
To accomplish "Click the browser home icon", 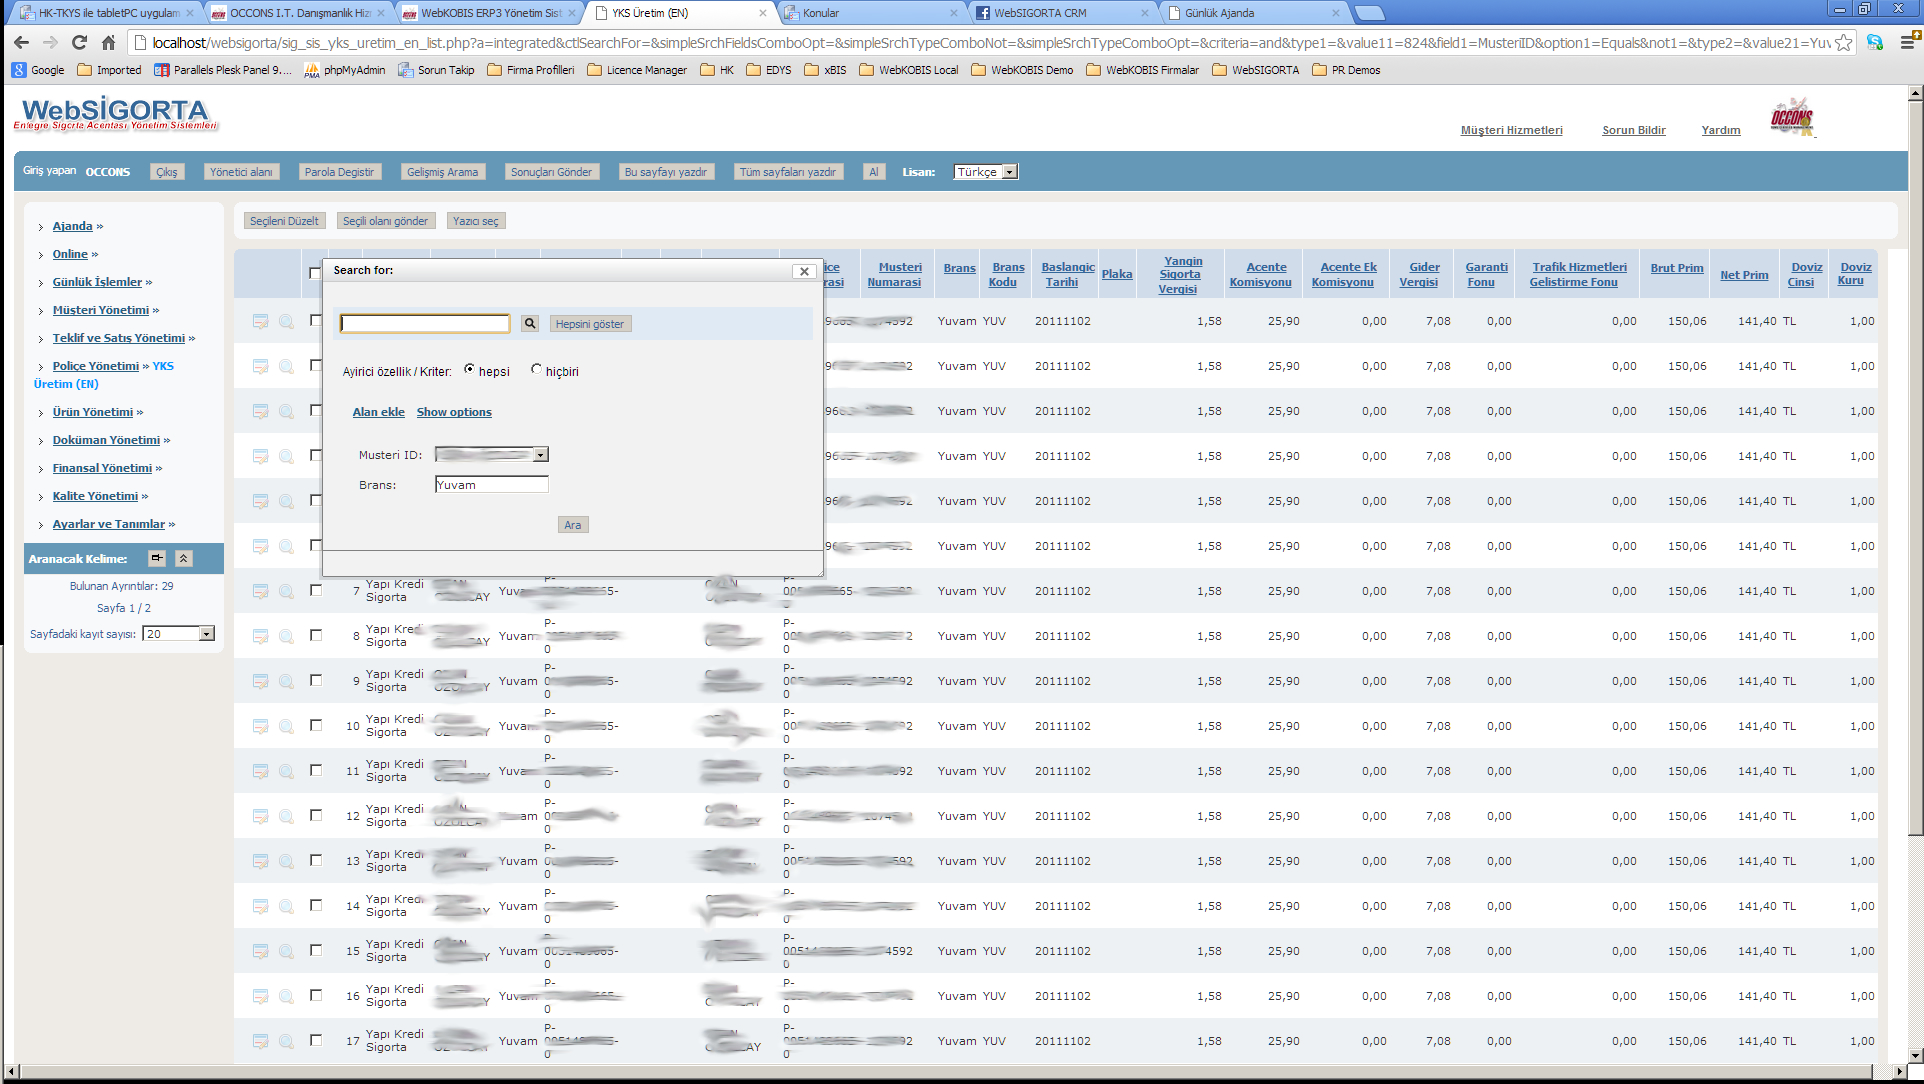I will (x=109, y=42).
